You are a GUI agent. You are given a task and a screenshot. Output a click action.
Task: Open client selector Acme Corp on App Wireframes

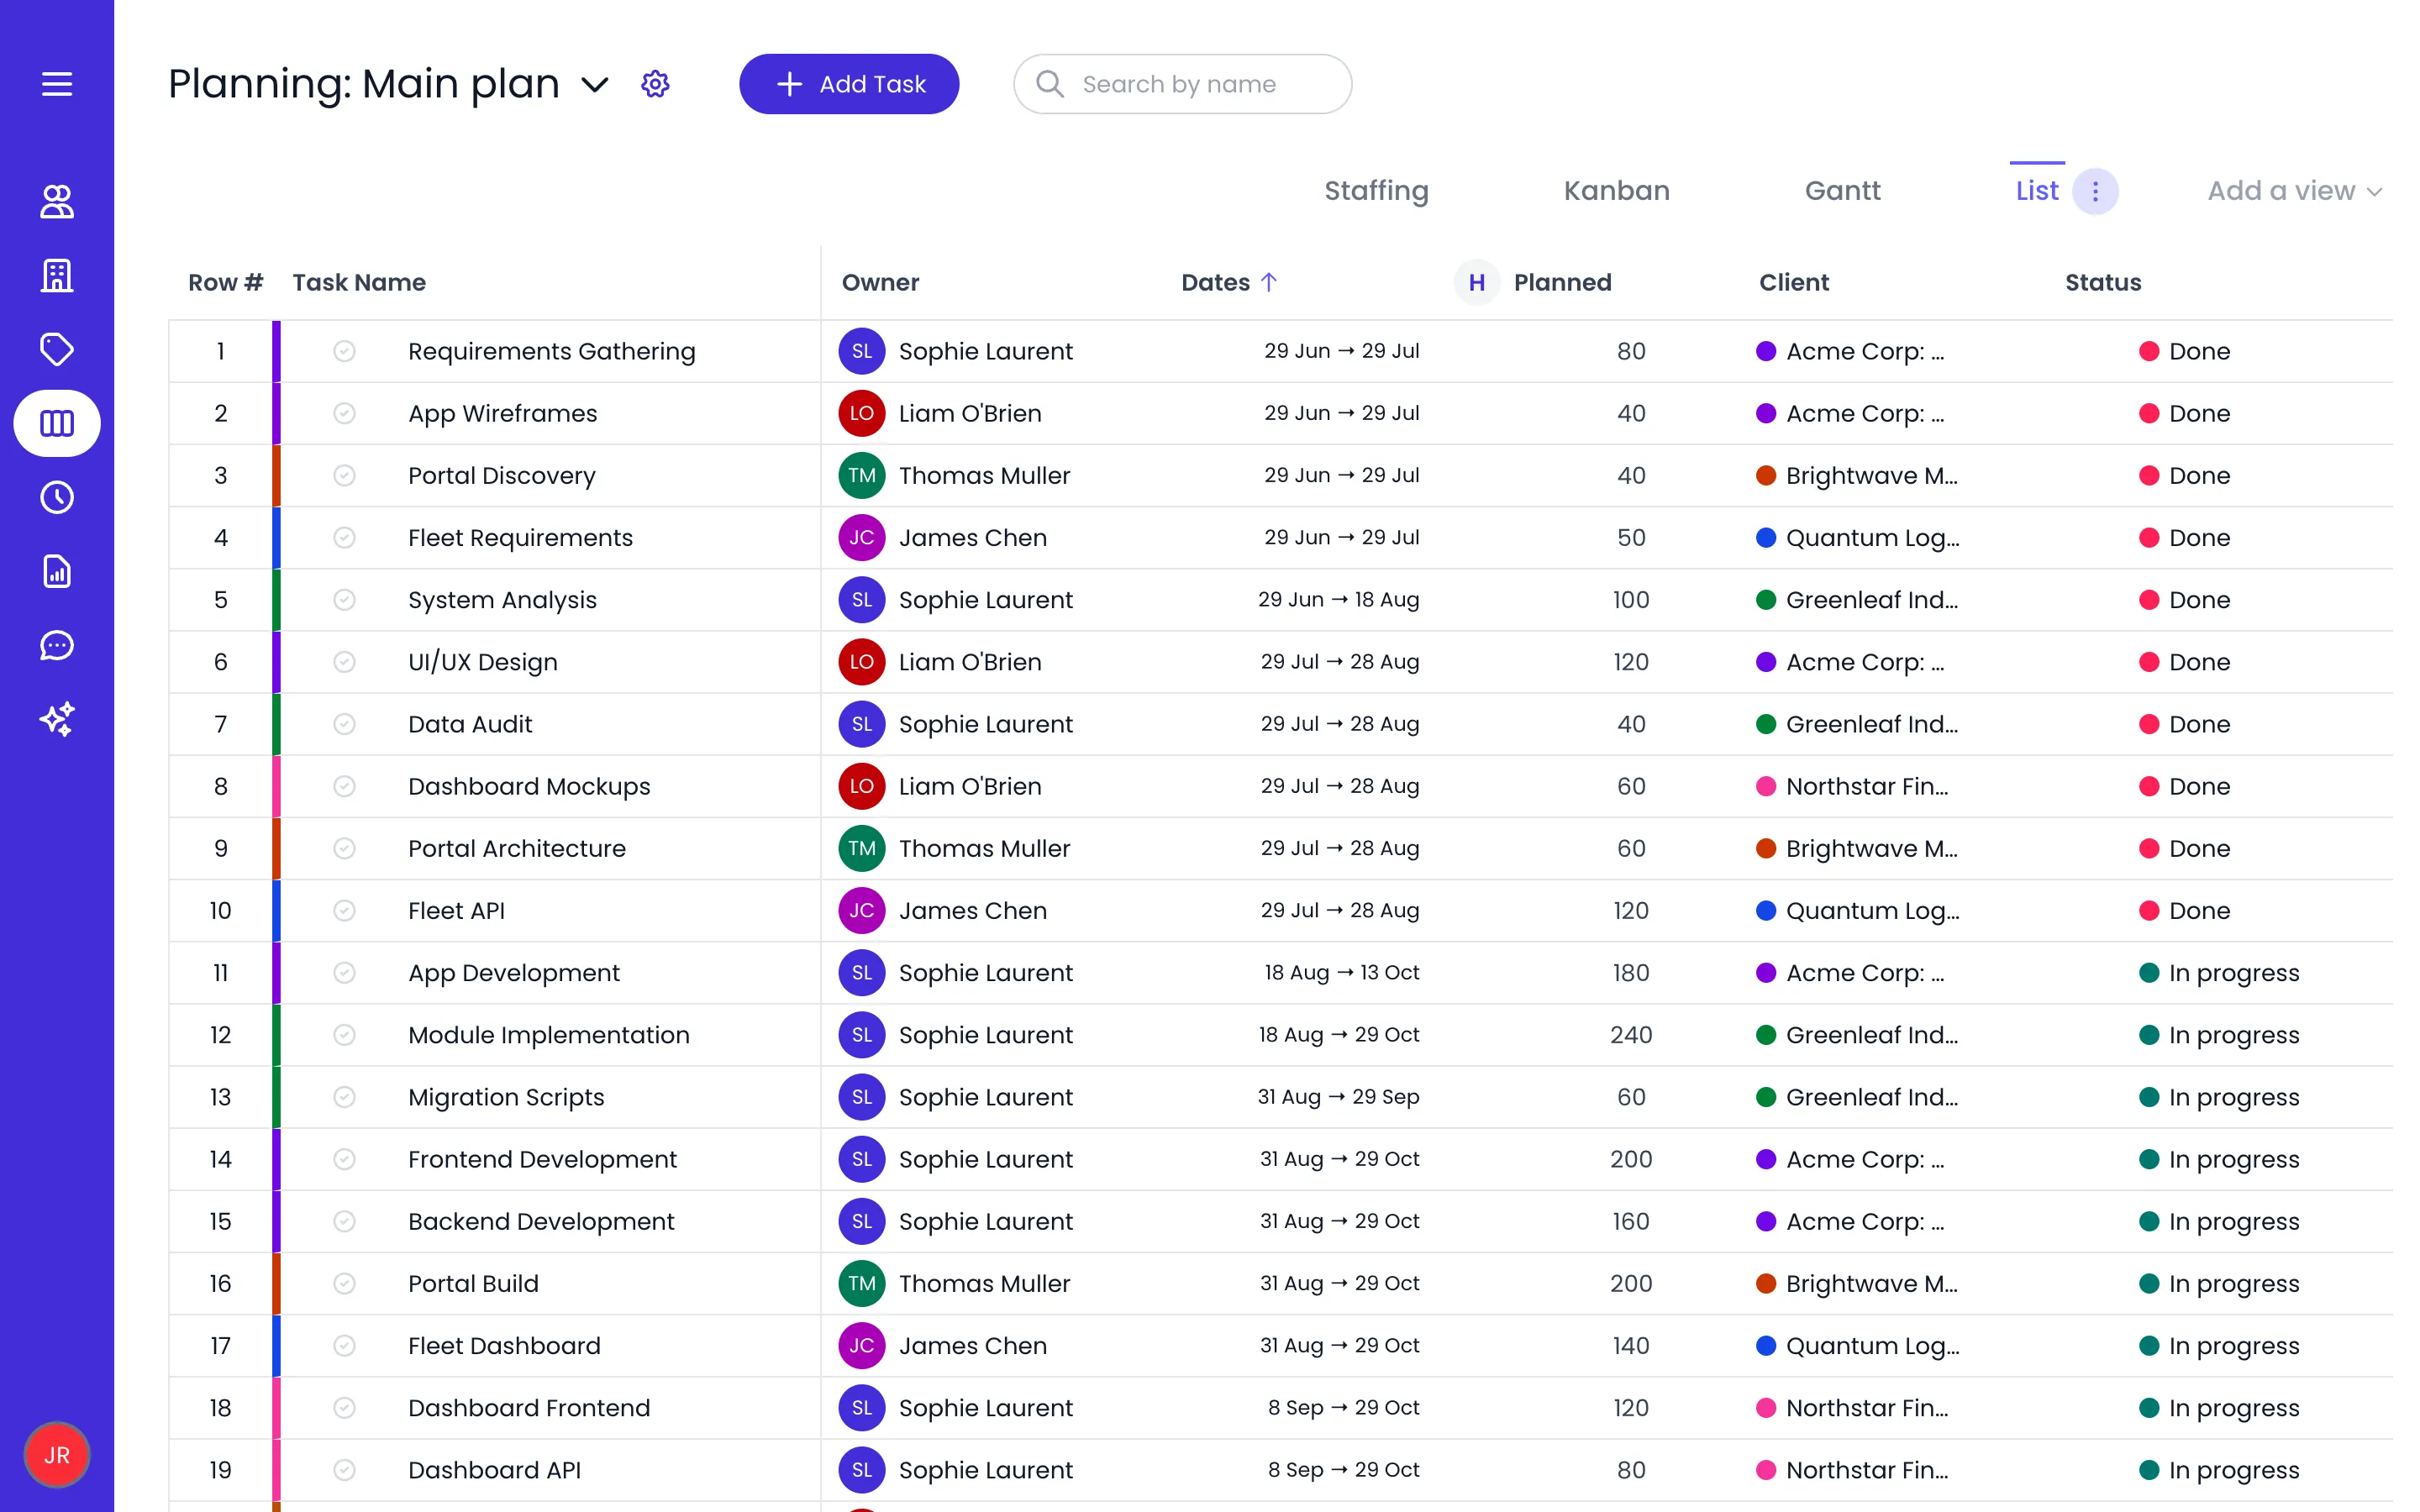[x=1851, y=413]
